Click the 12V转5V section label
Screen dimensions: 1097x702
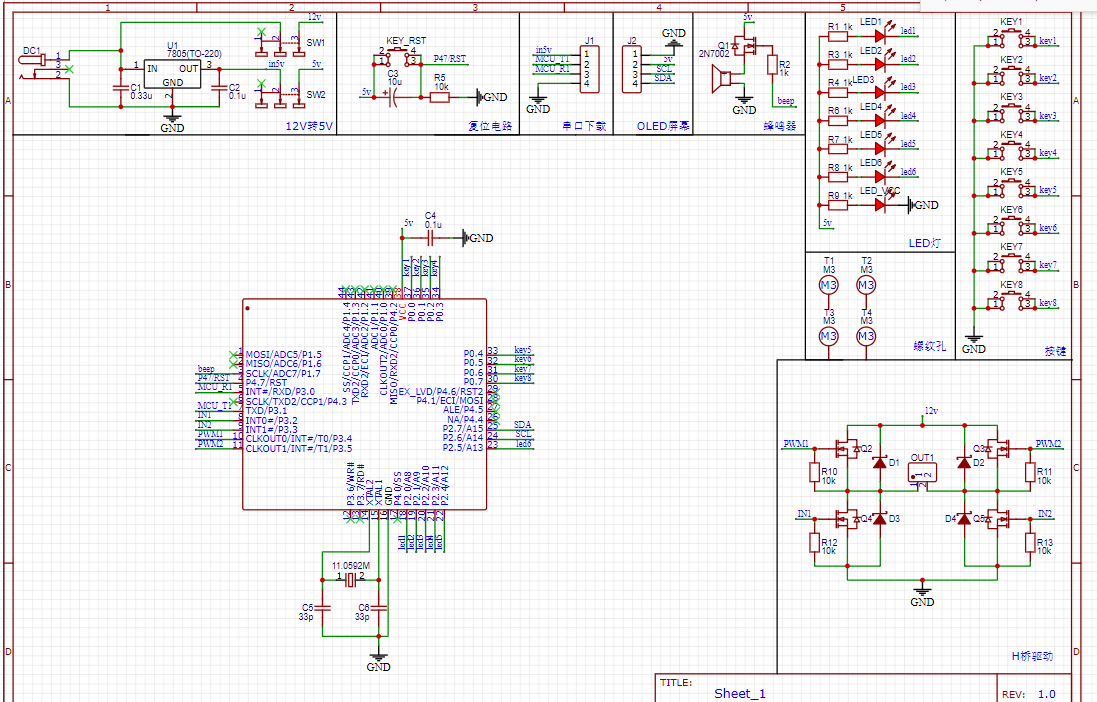point(309,127)
